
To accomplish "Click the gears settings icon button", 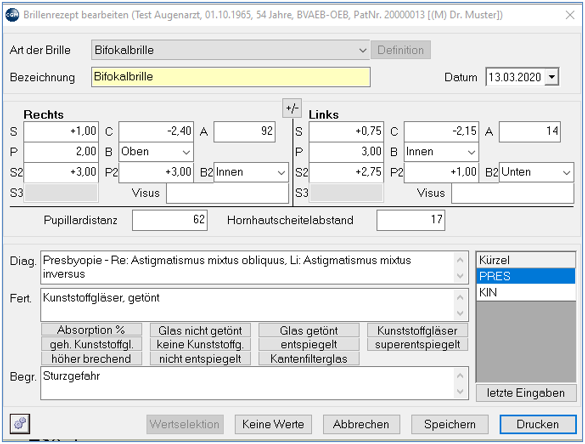I will [x=20, y=424].
